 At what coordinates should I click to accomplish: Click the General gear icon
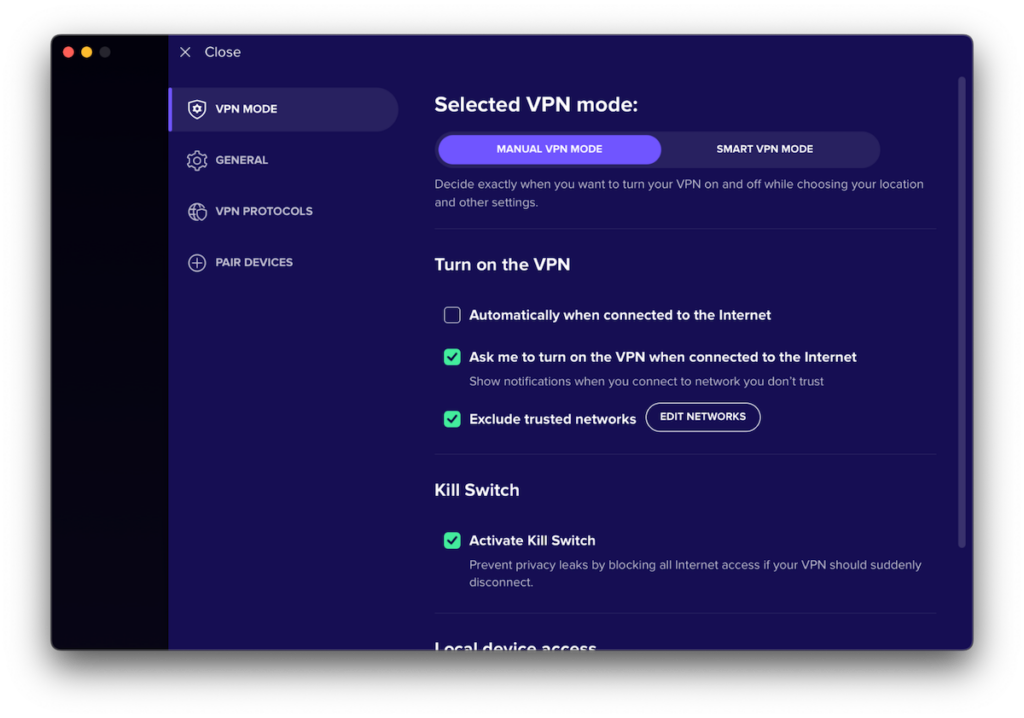[x=197, y=160]
